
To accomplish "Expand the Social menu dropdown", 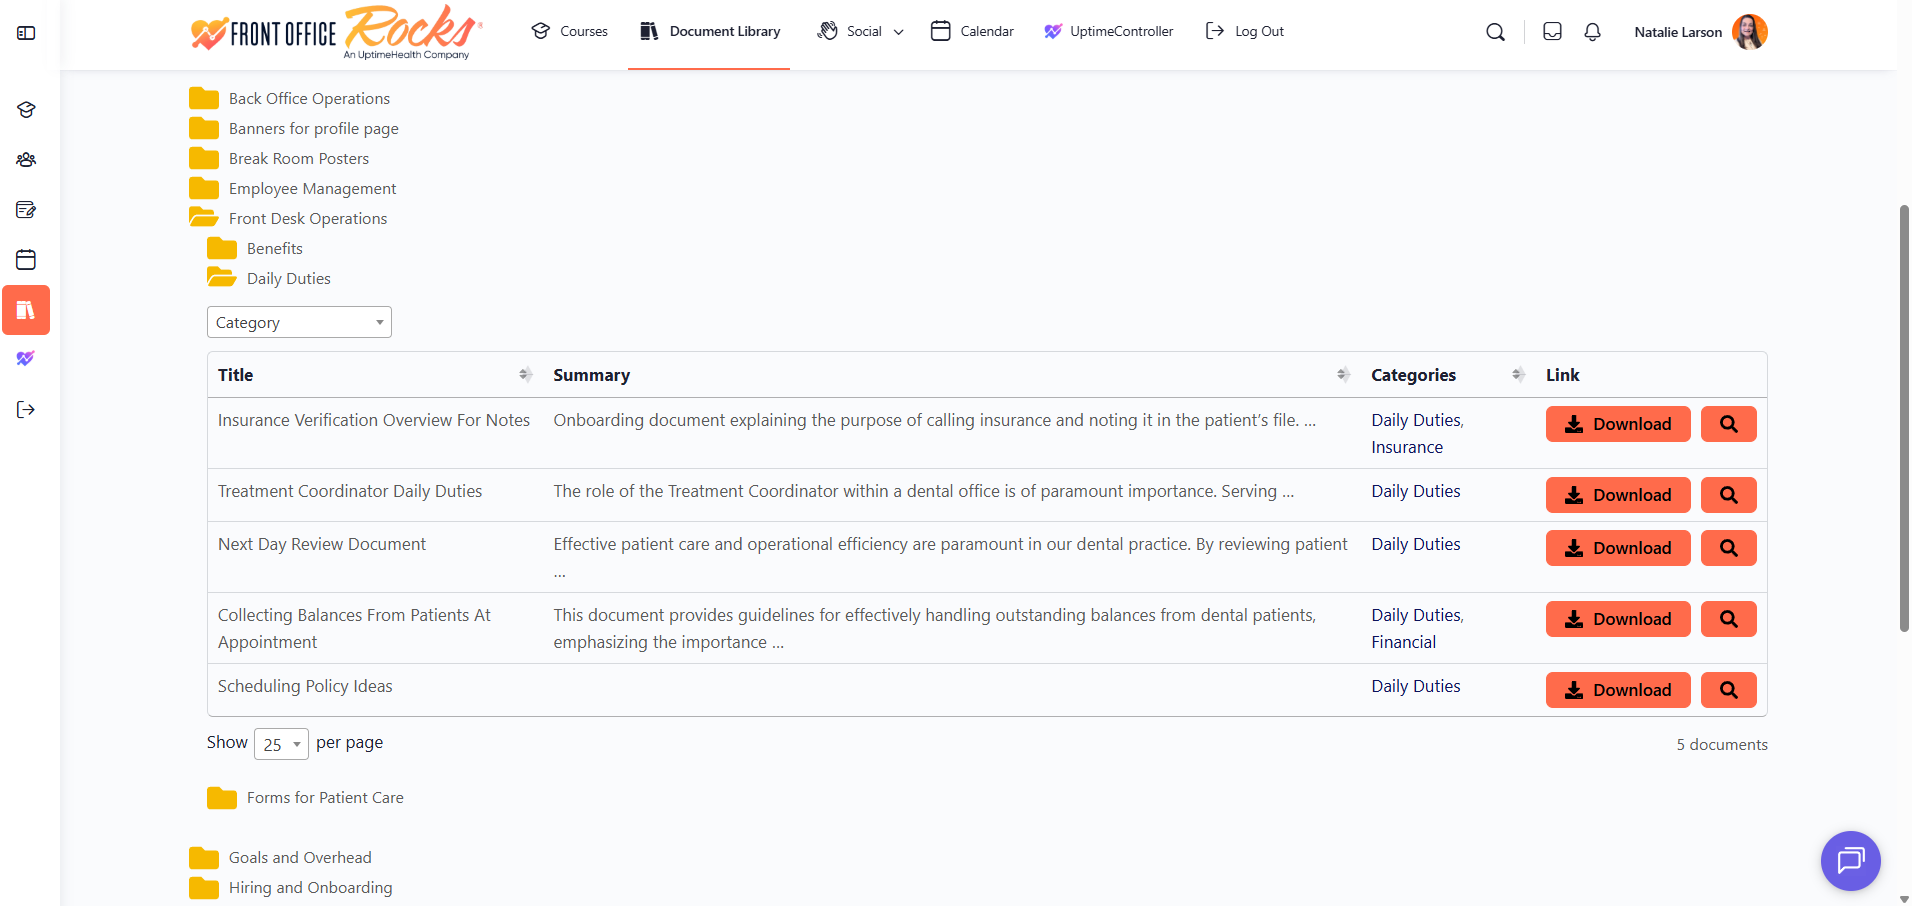I will click(861, 32).
